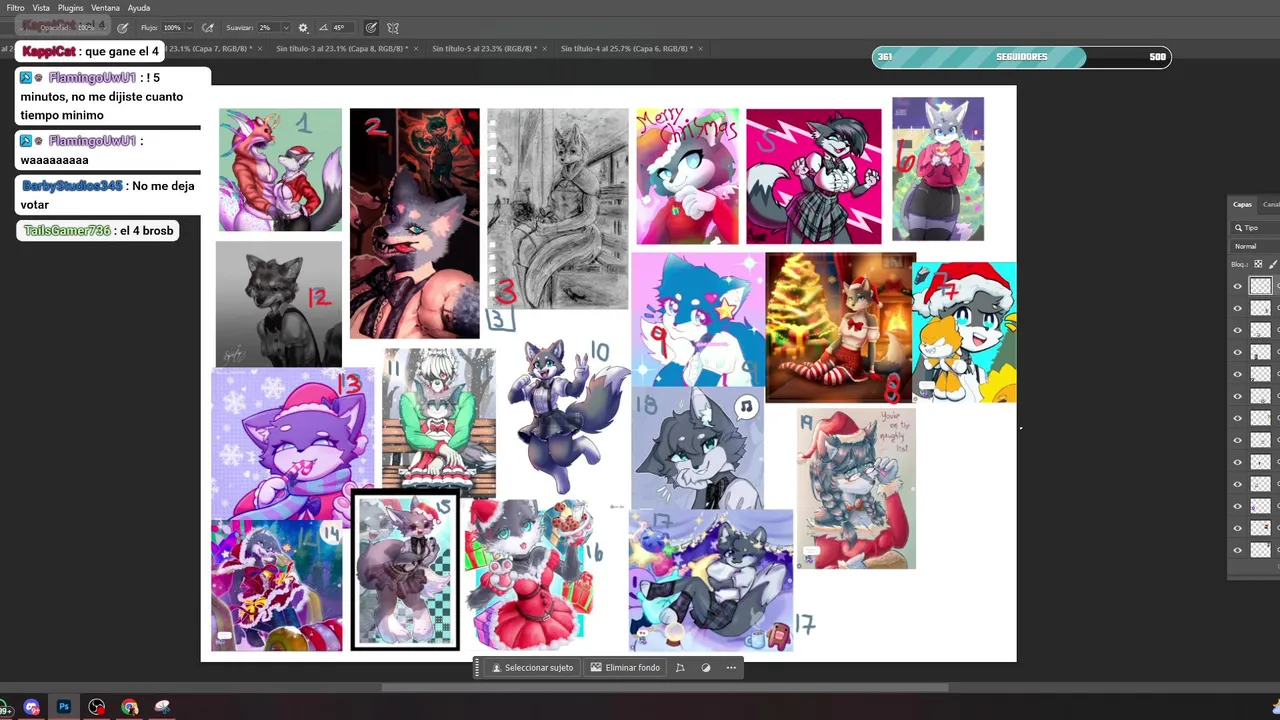This screenshot has height=720, width=1280.
Task: Click artwork number 1 on canvas
Action: (280, 170)
